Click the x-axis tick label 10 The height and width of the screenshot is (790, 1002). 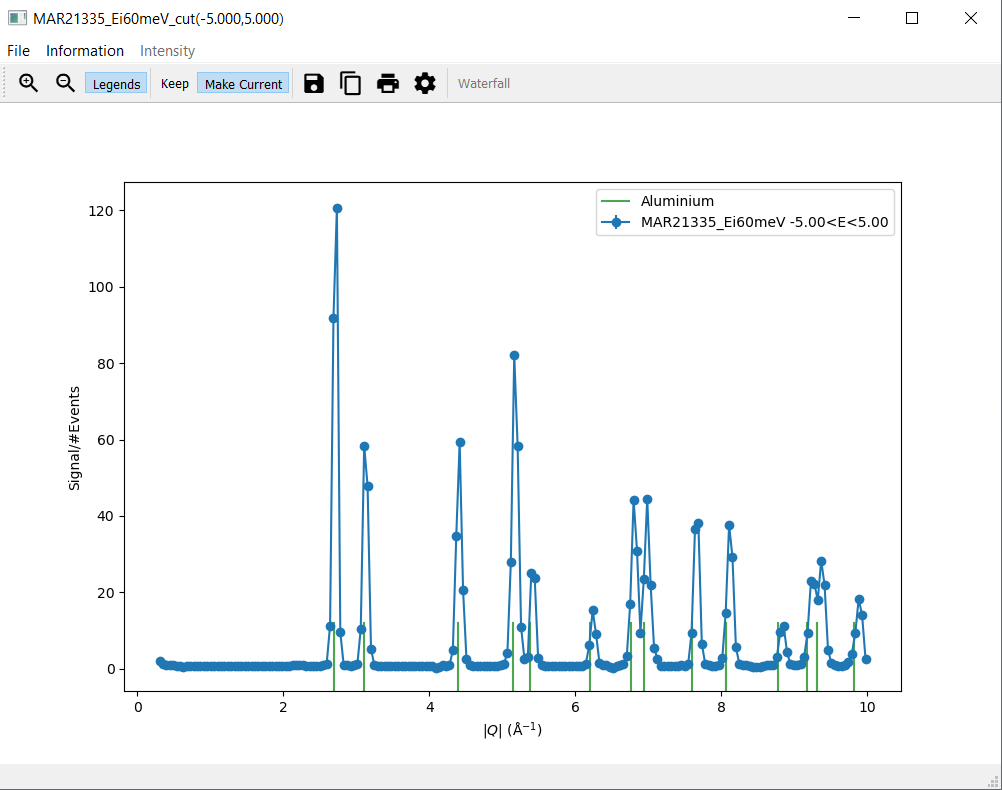click(867, 707)
